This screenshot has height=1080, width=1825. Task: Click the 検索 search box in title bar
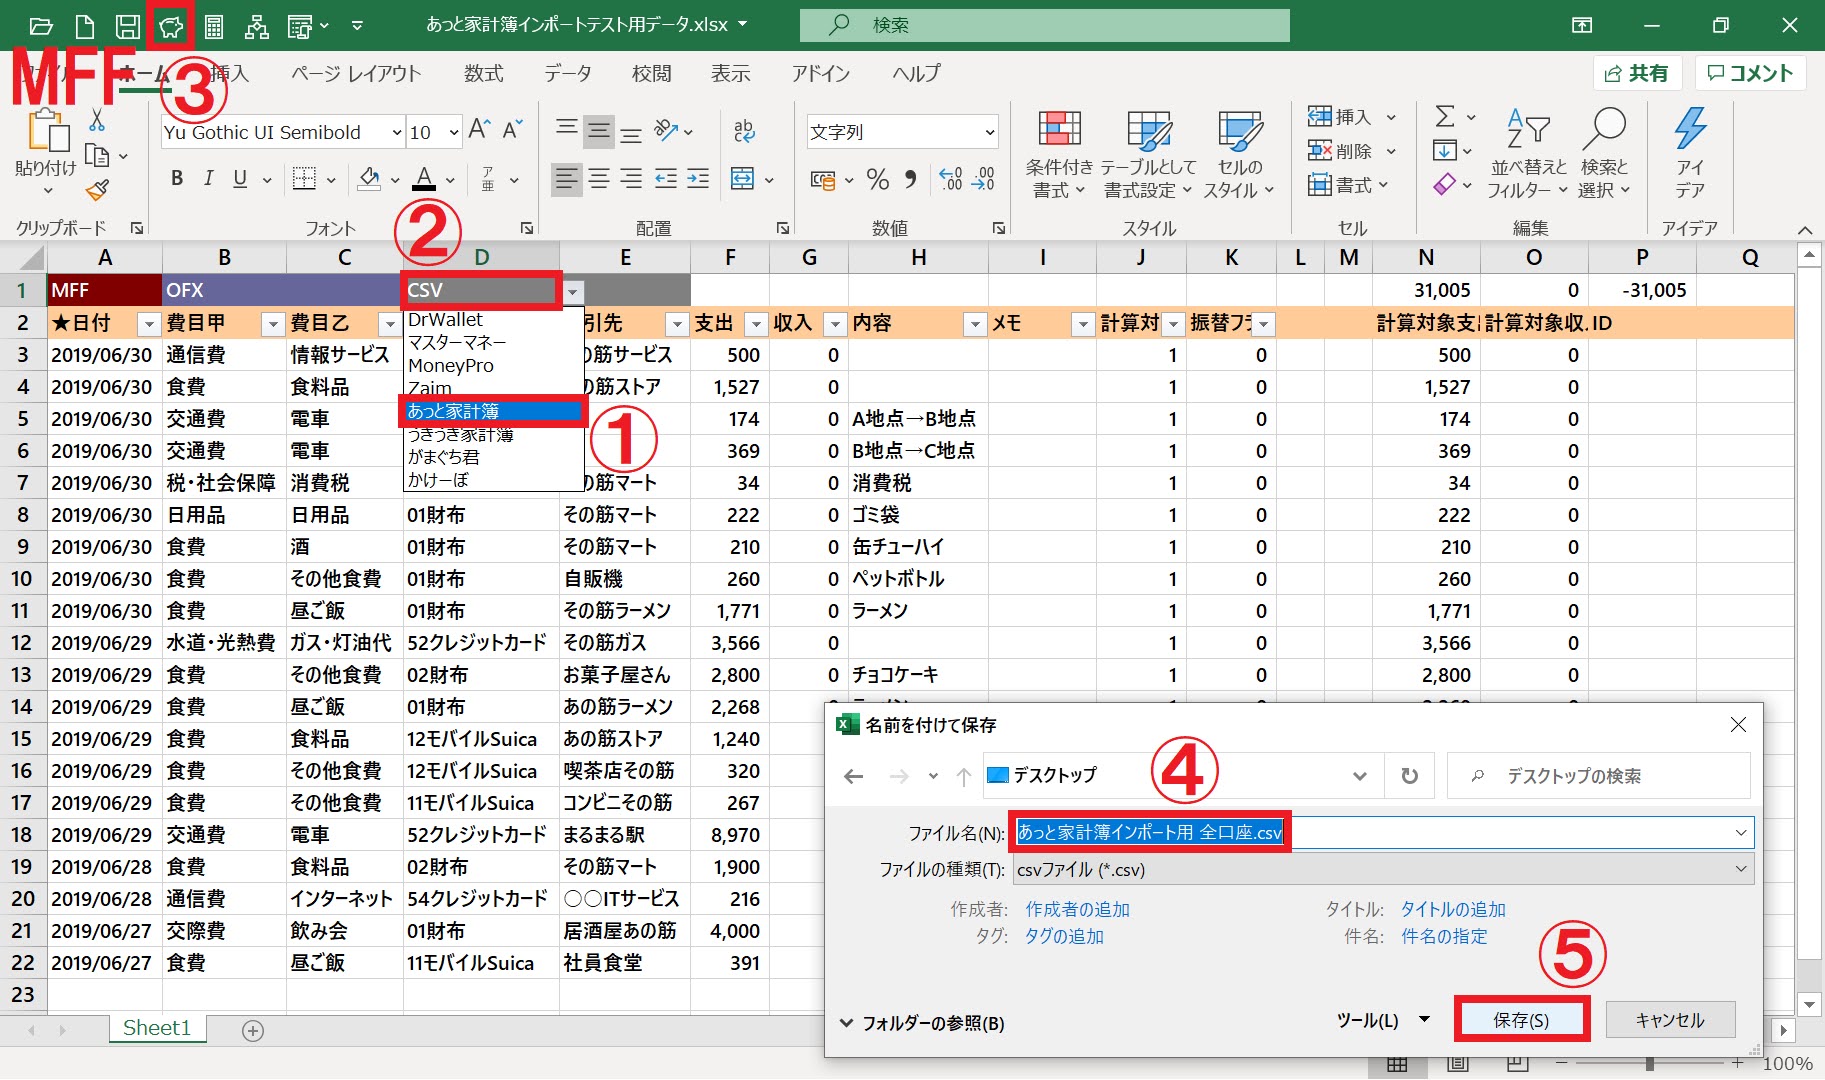coord(1045,25)
